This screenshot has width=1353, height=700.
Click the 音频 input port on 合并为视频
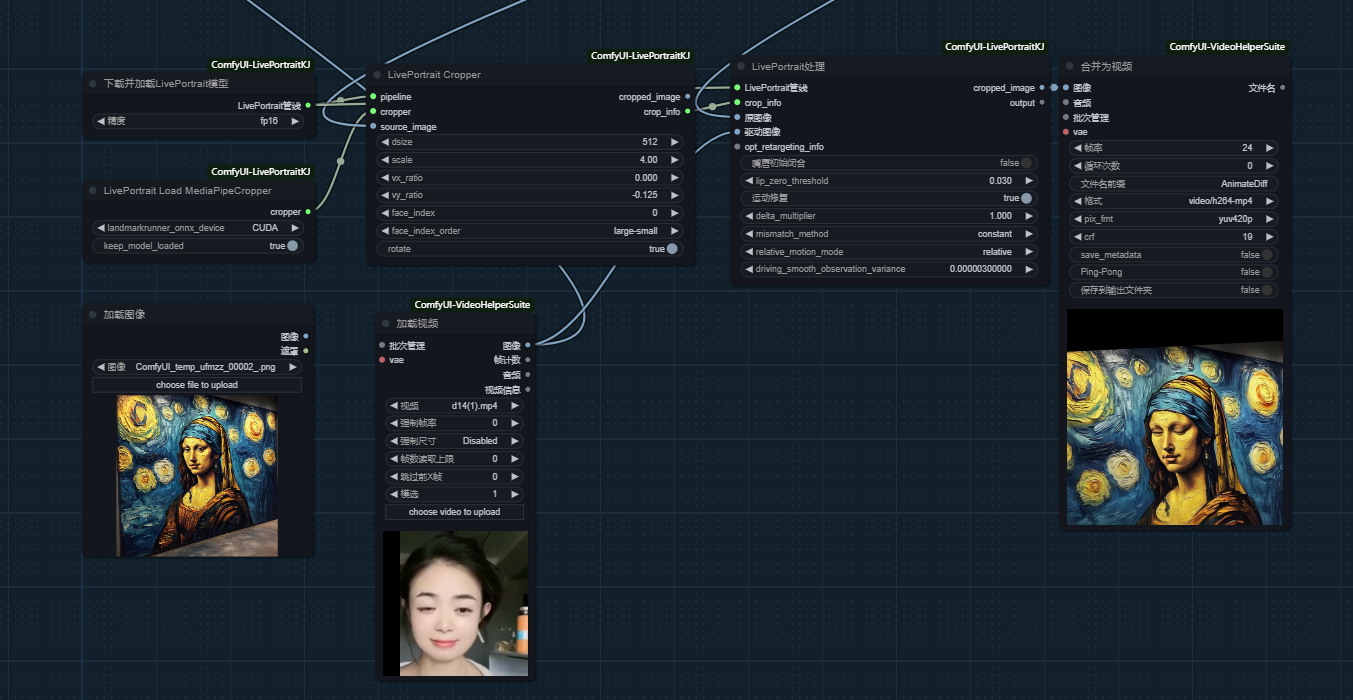click(x=1066, y=102)
